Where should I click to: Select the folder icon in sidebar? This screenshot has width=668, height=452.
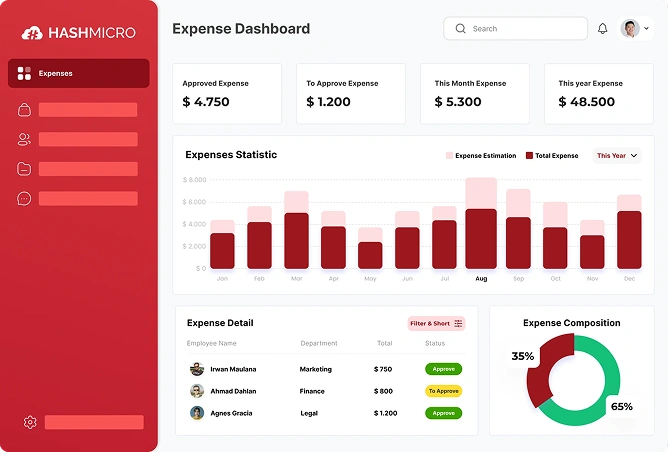(x=24, y=169)
